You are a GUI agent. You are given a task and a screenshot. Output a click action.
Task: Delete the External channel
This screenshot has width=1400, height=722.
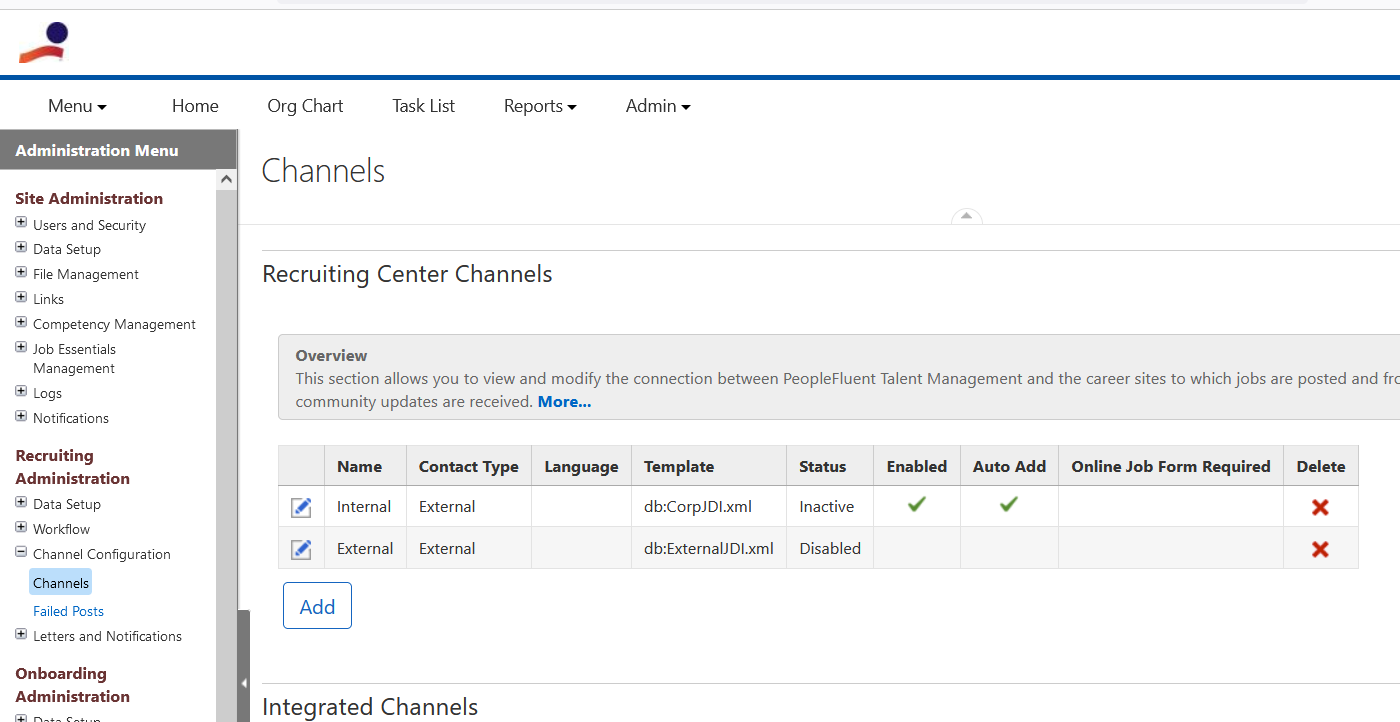(x=1320, y=549)
